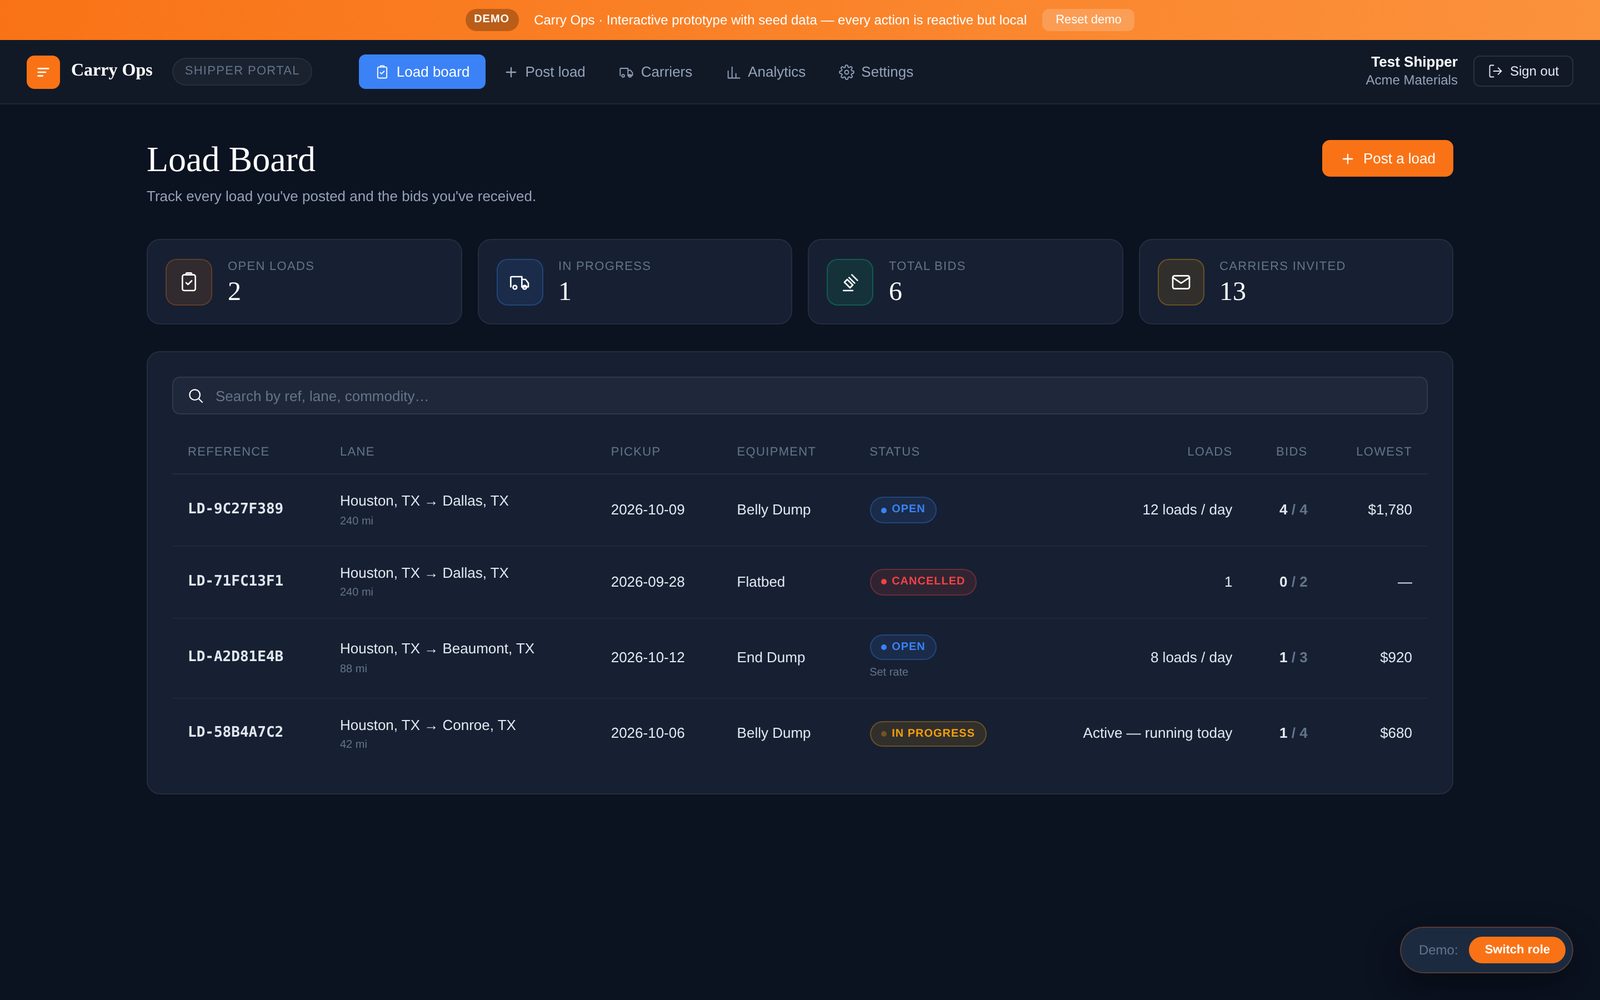Click the Test Shipper account name

(1414, 62)
